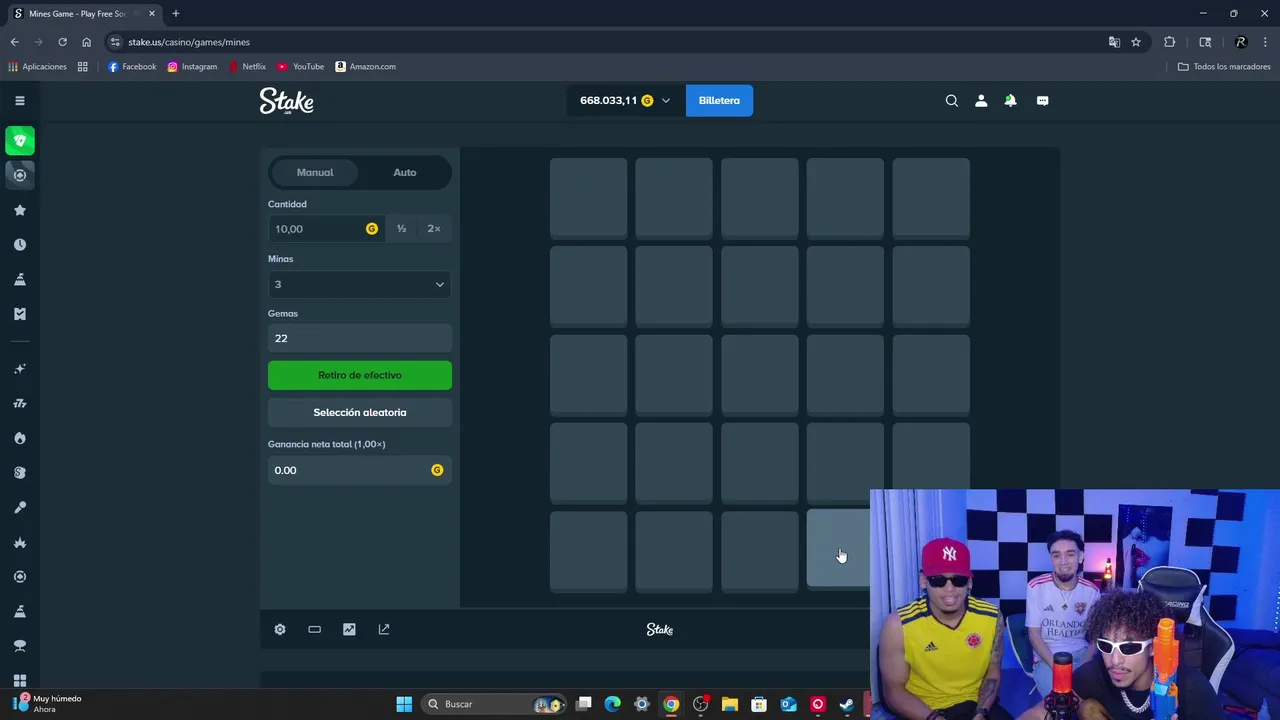Switch to the Manual betting tab
This screenshot has height=720, width=1280.
coord(315,172)
